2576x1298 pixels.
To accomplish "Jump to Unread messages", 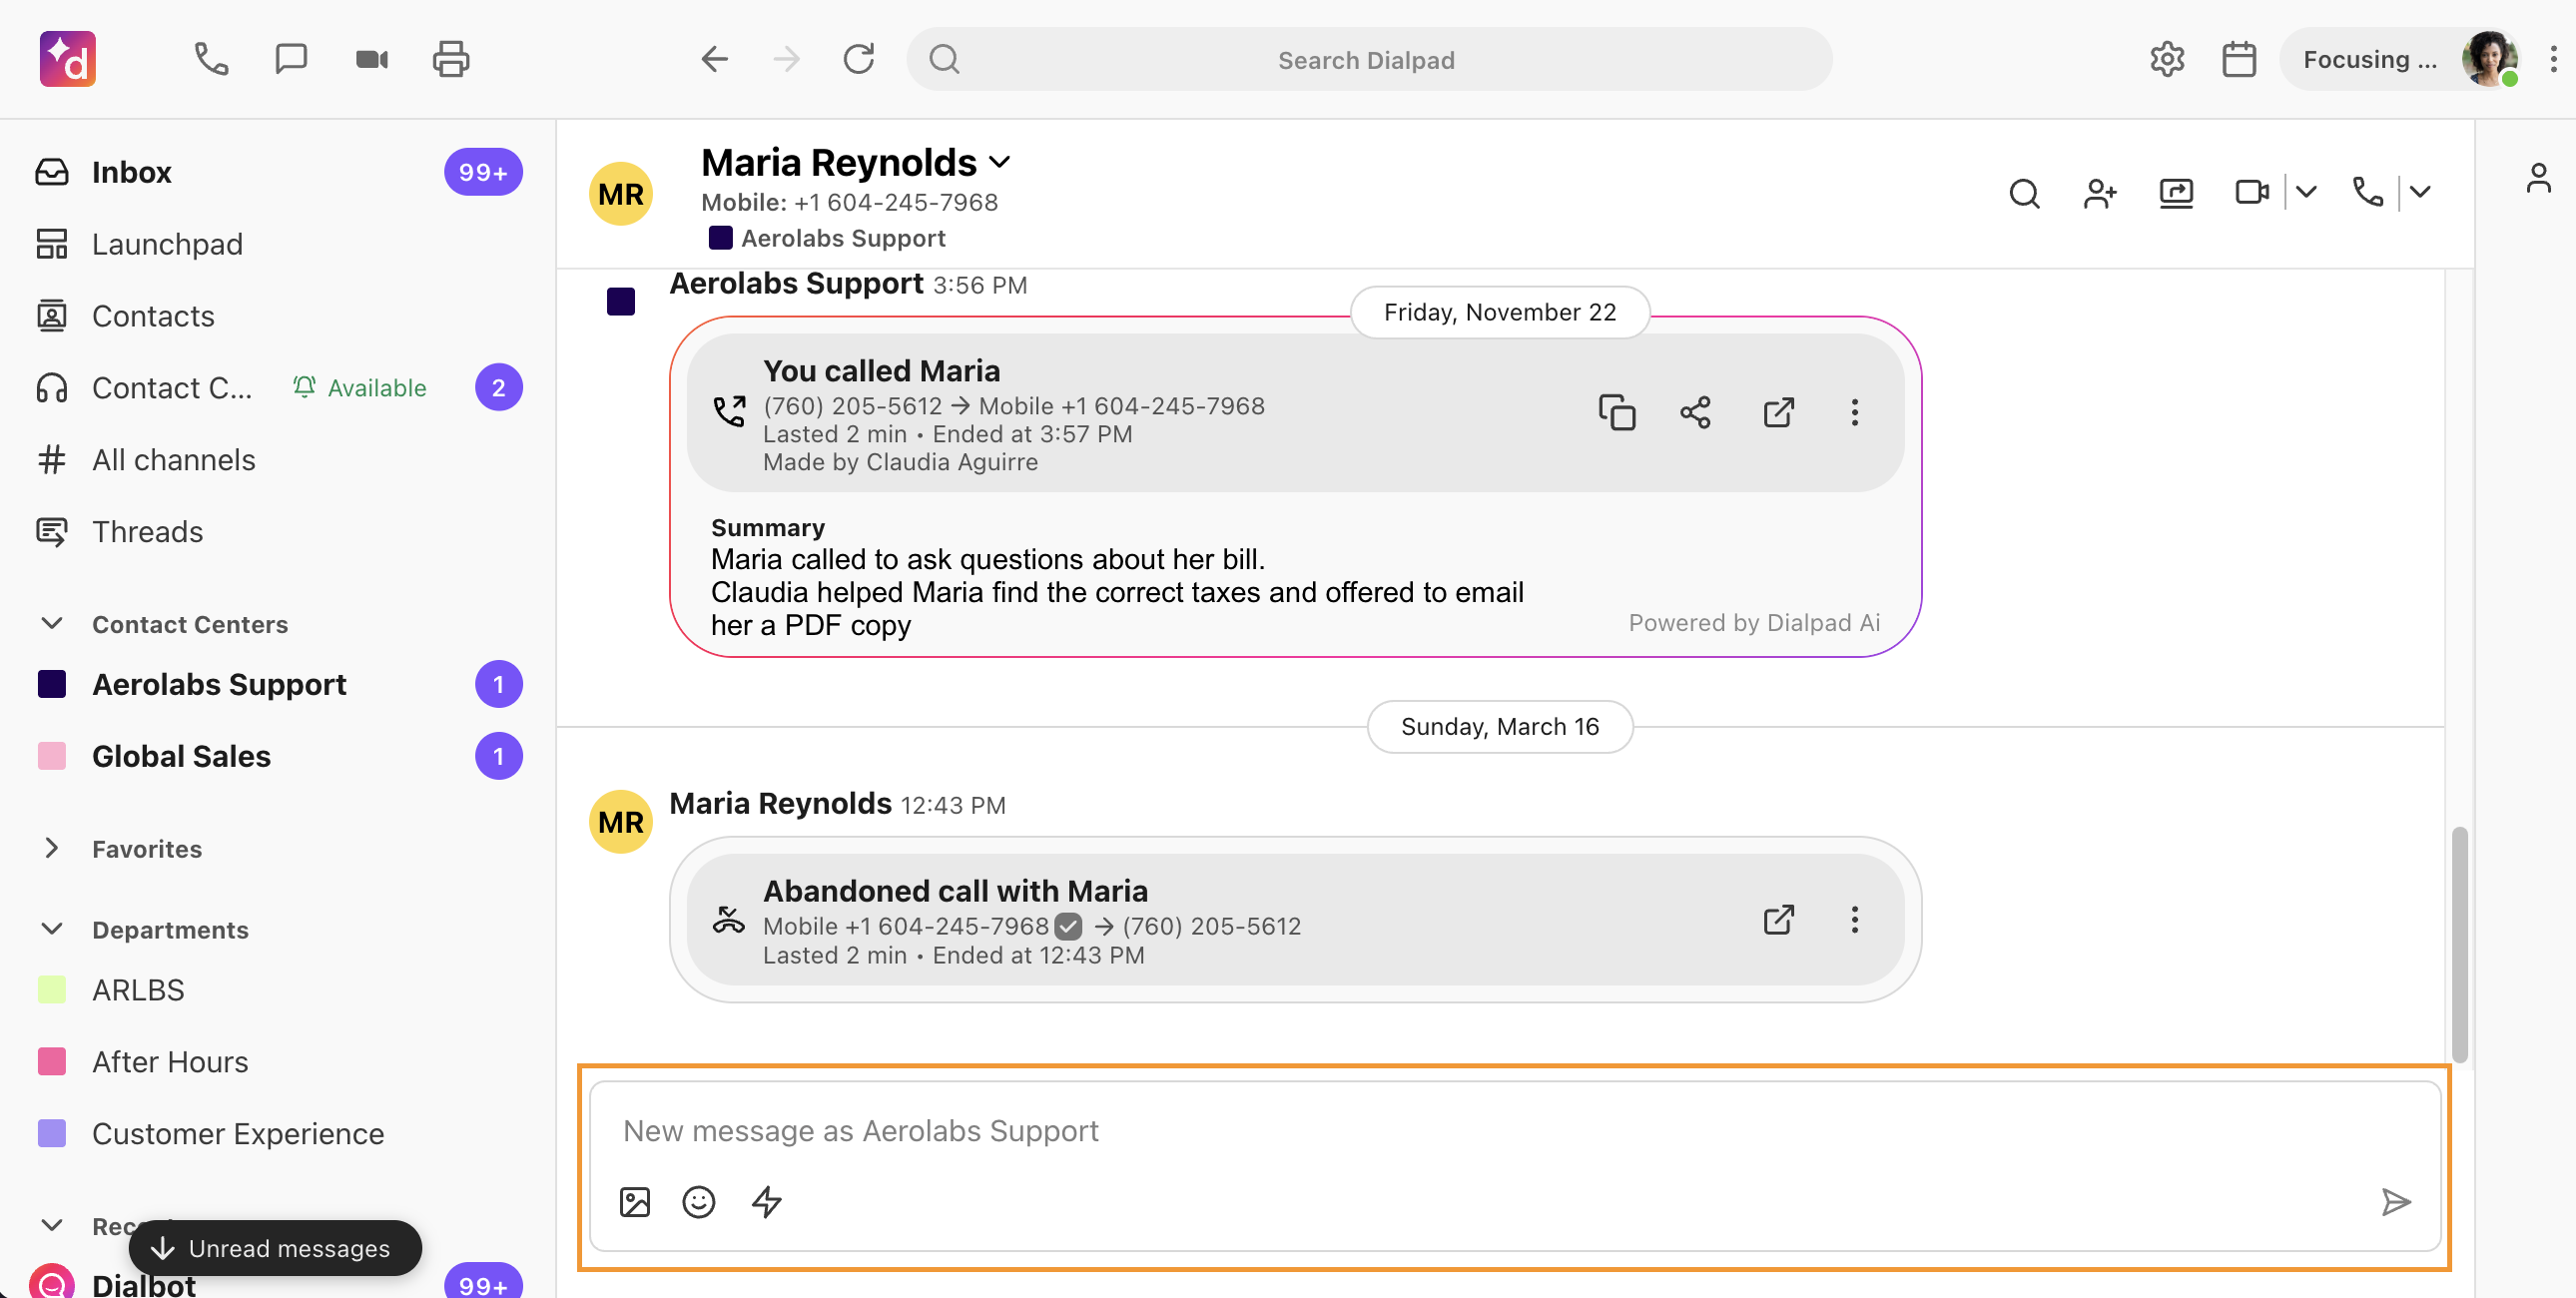I will point(275,1248).
